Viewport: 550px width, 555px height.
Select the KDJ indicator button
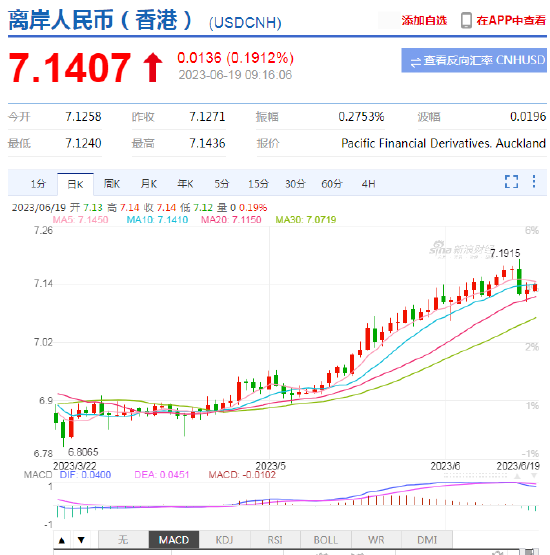[224, 540]
